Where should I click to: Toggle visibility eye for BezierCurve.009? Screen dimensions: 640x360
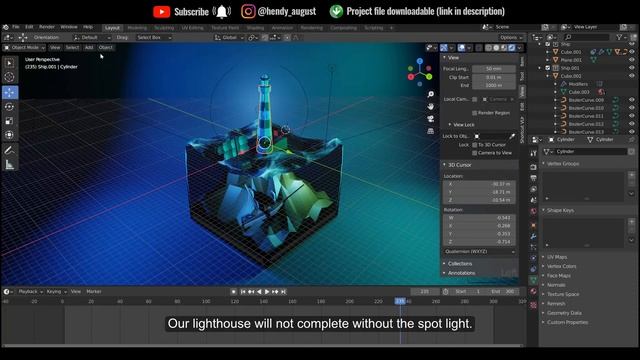632,100
